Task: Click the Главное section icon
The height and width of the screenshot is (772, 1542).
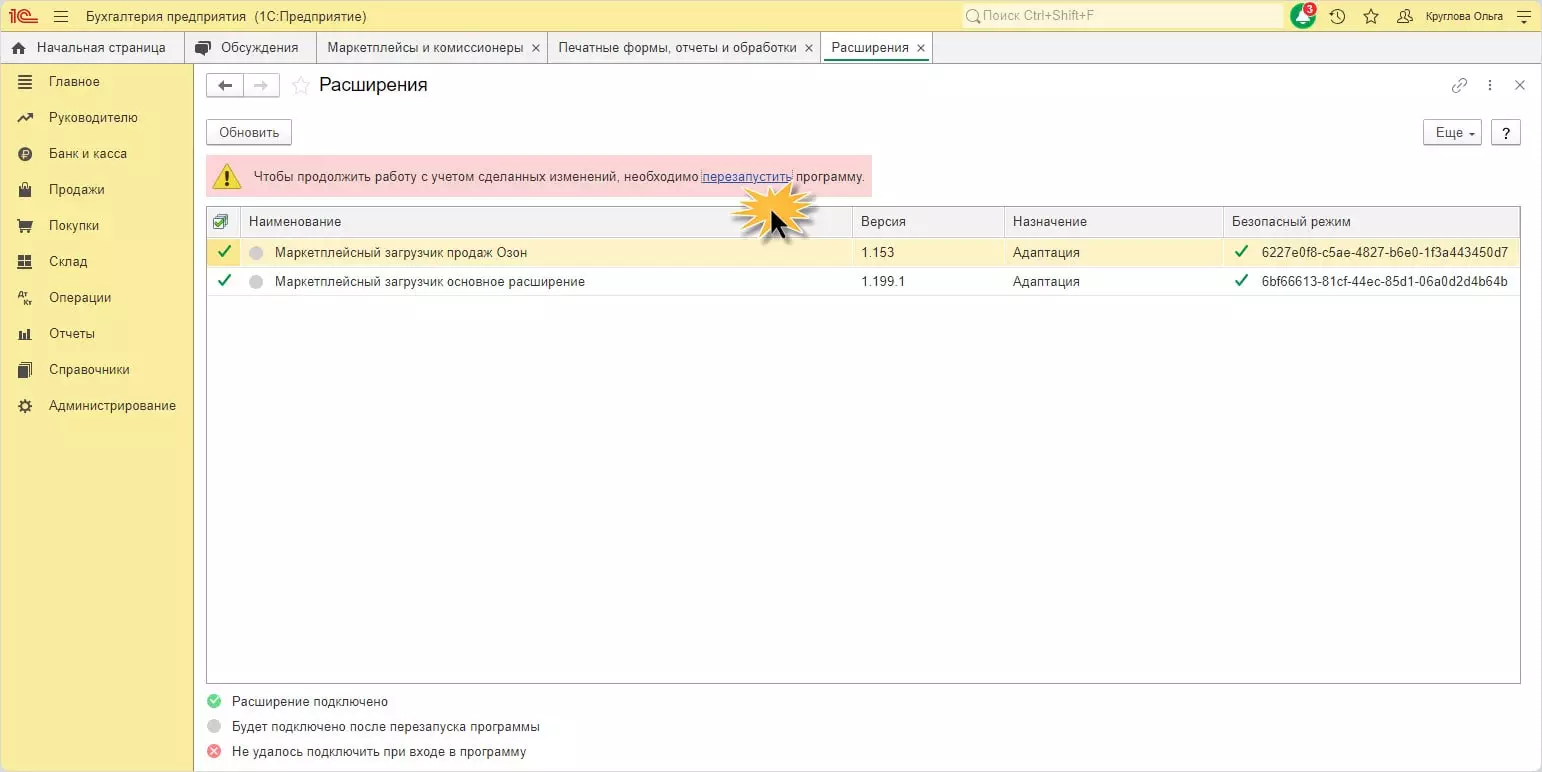Action: 25,82
